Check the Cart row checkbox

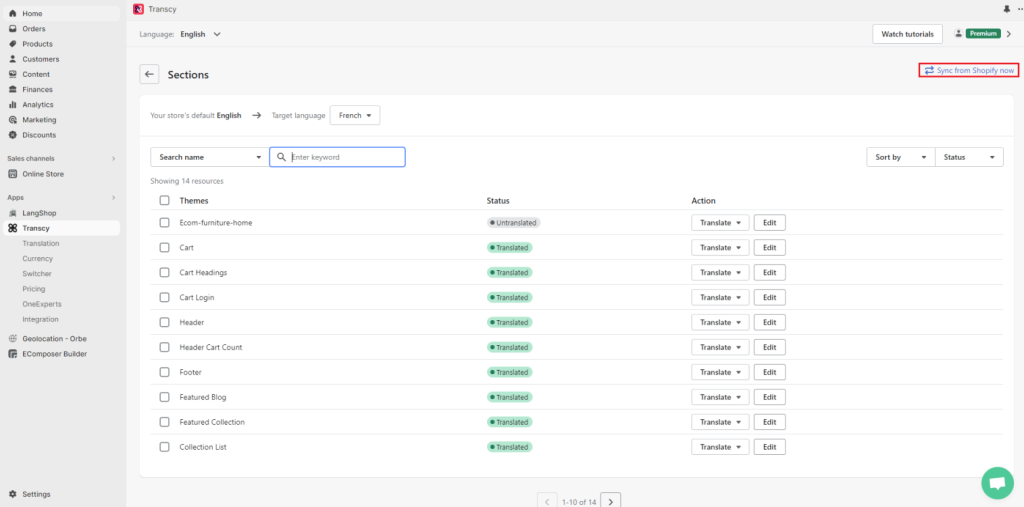coord(165,248)
